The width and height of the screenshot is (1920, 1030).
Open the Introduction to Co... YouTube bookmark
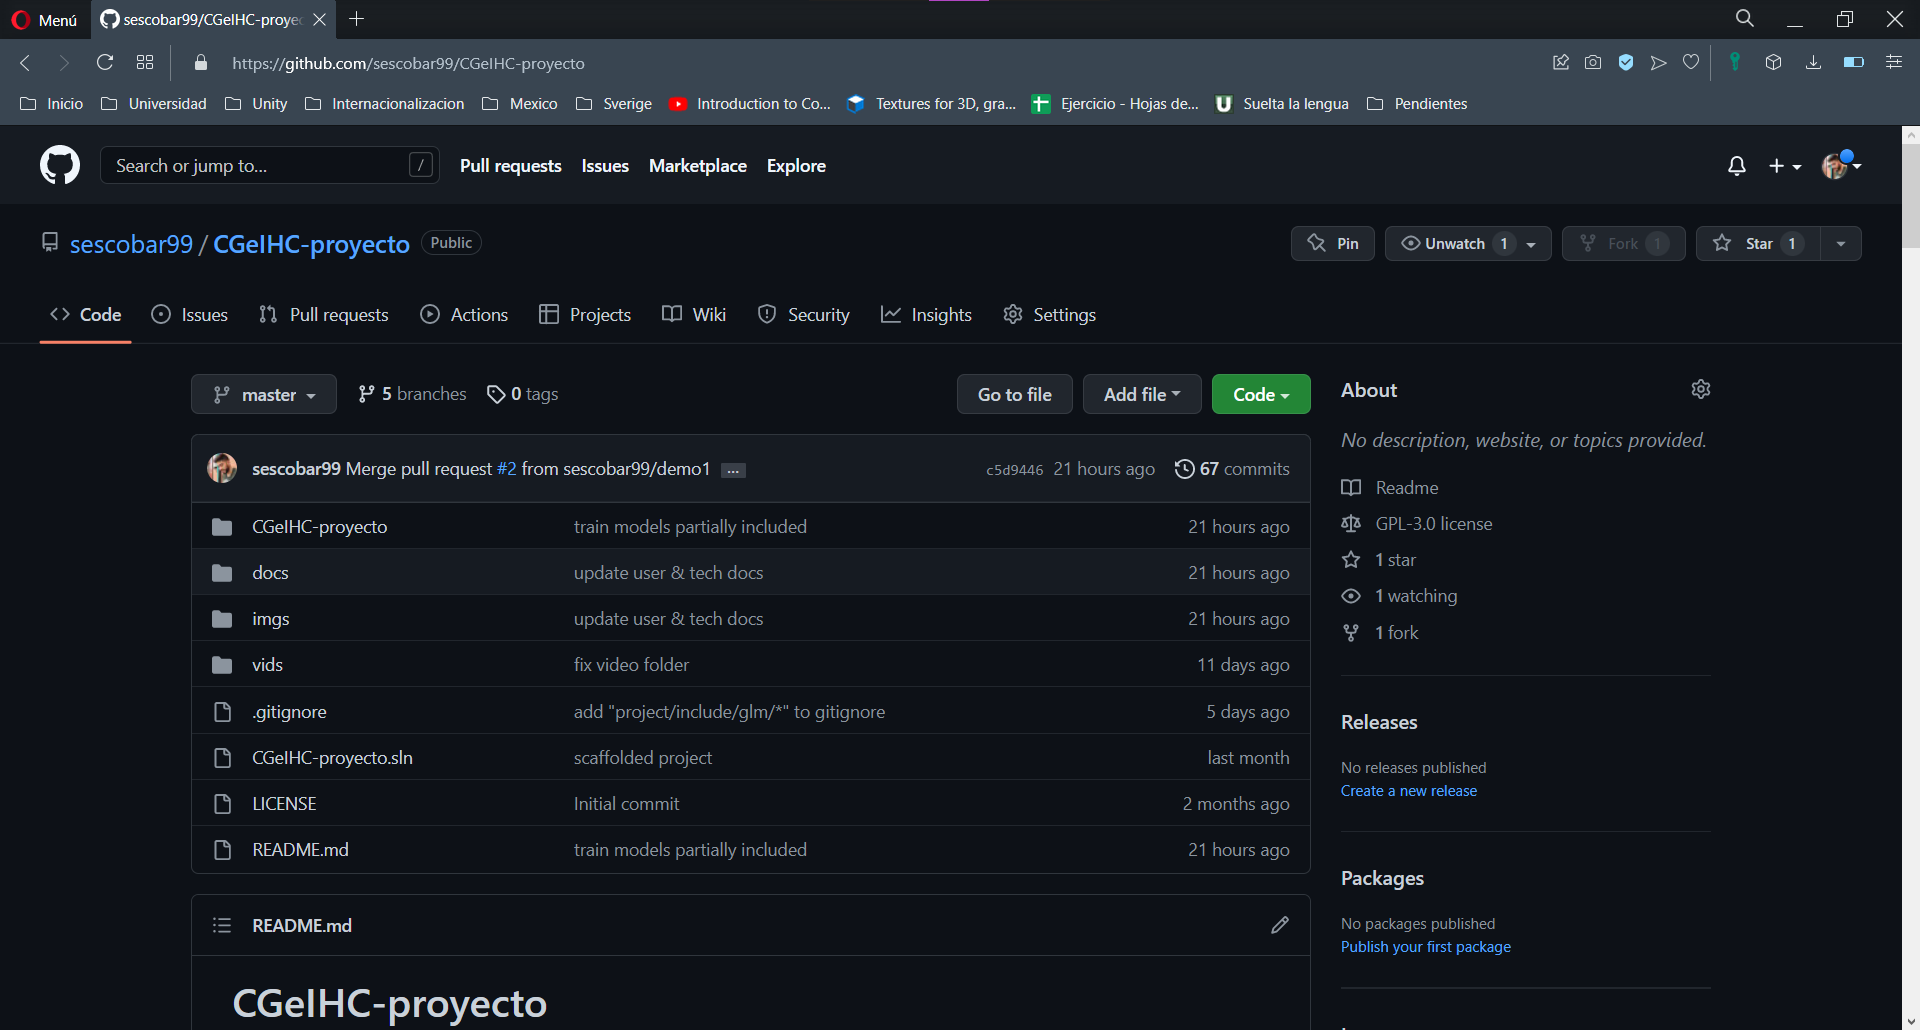click(750, 103)
